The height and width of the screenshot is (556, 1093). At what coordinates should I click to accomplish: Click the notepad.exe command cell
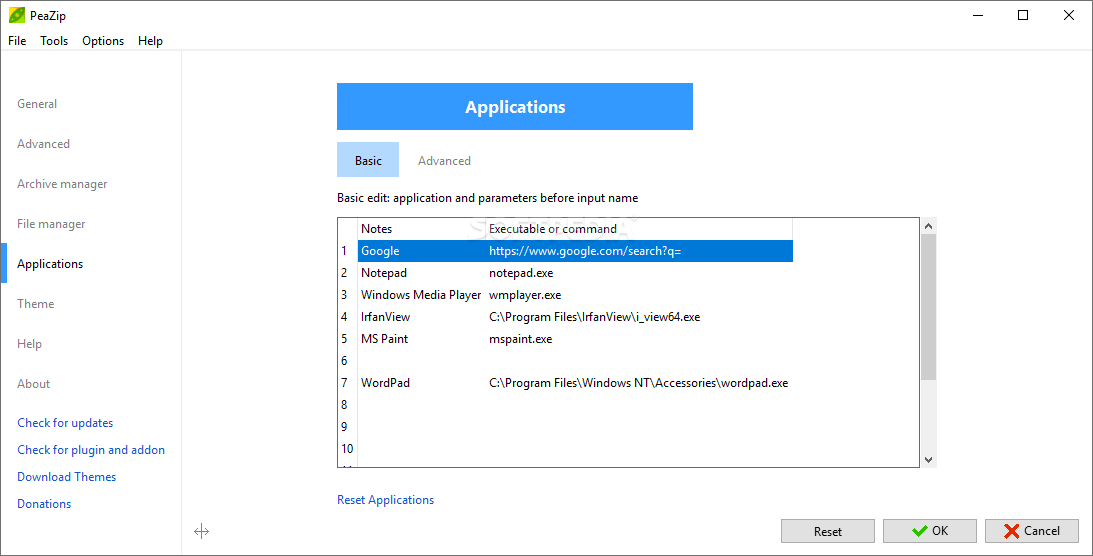[639, 273]
